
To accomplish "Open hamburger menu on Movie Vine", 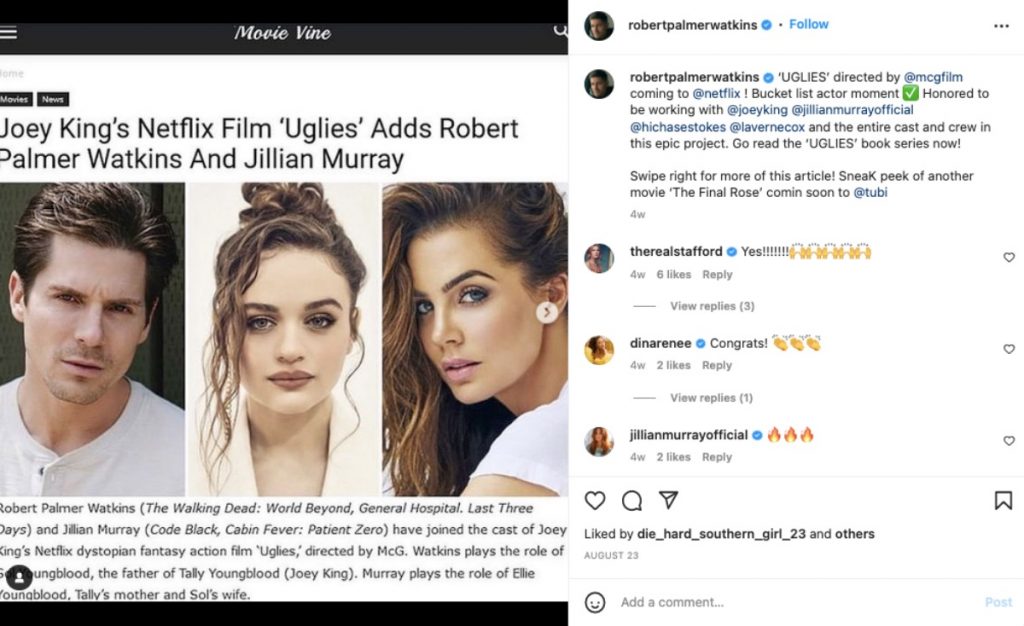I will (x=8, y=31).
